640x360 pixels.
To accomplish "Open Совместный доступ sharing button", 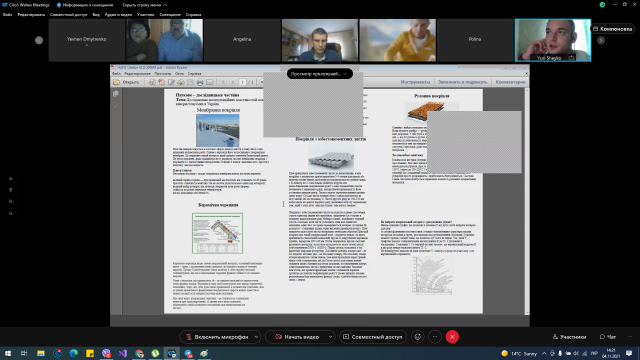I will click(x=373, y=337).
